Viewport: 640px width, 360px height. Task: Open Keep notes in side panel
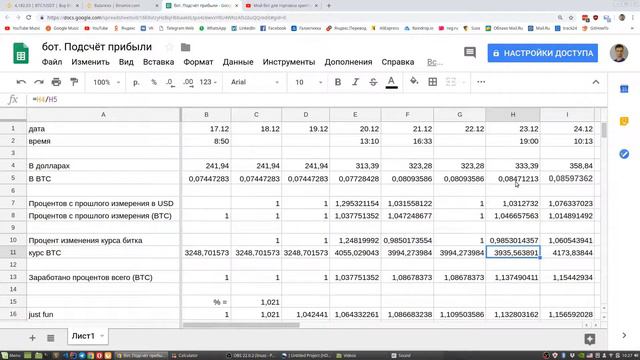(624, 121)
